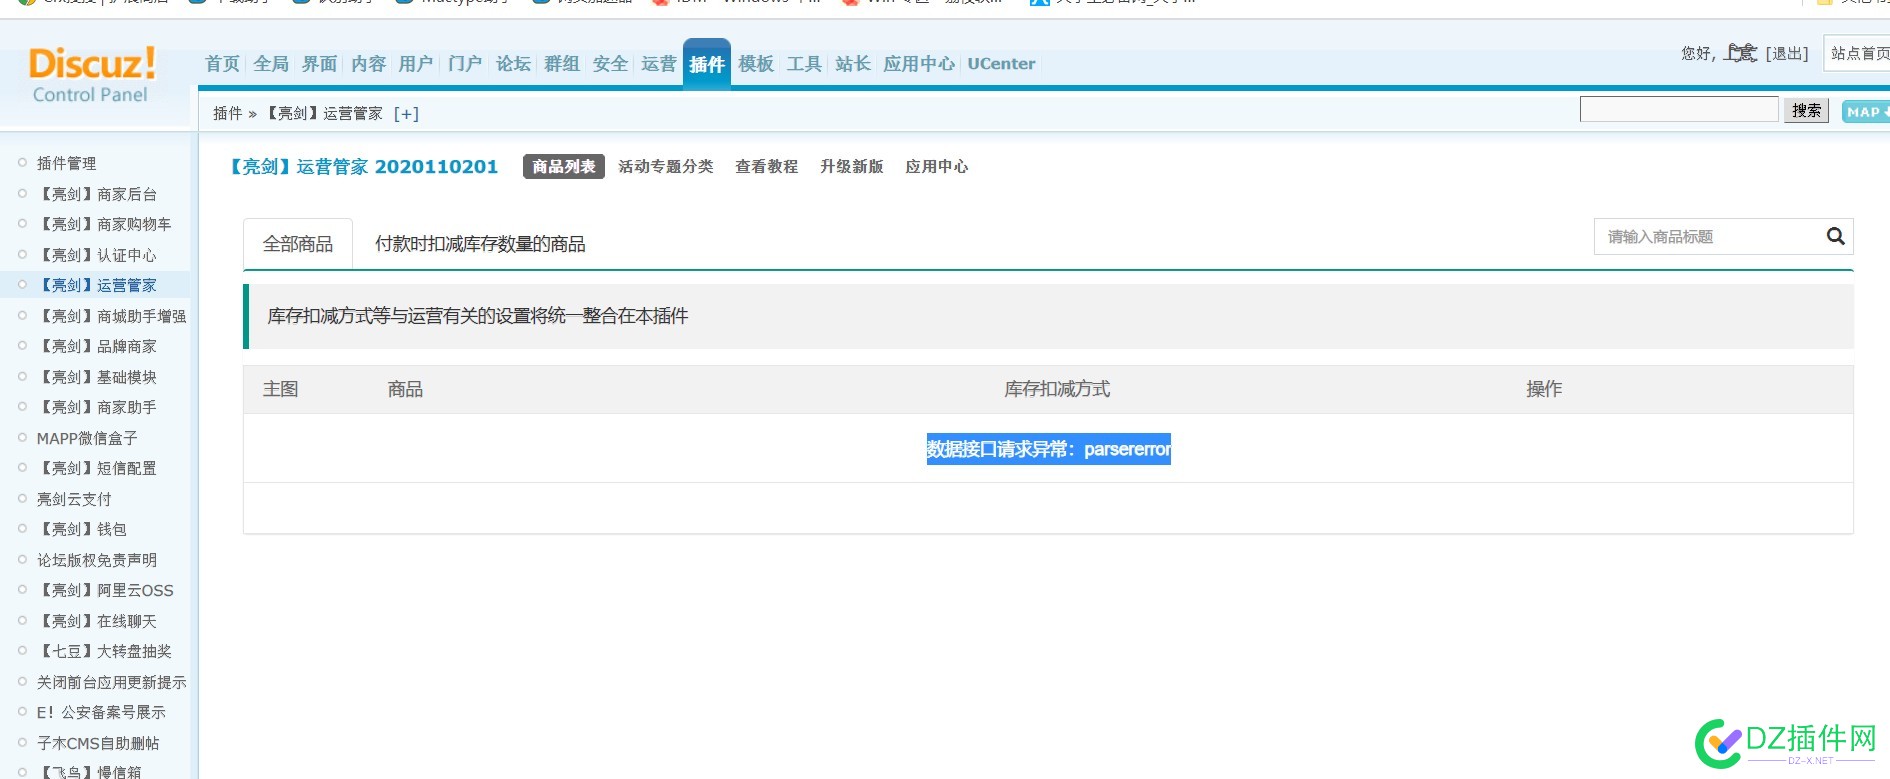The width and height of the screenshot is (1890, 779).
Task: Click the MAP button icon
Action: pyautogui.click(x=1866, y=112)
